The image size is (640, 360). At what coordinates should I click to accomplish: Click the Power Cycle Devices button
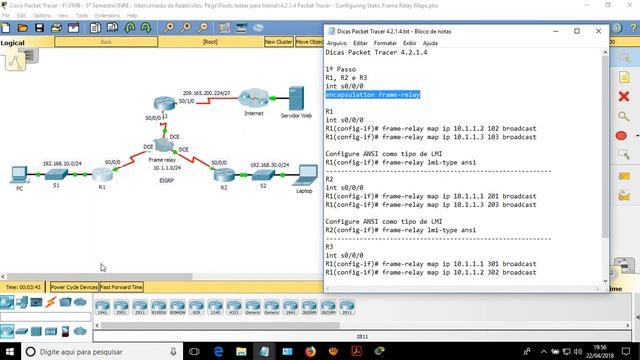point(74,287)
